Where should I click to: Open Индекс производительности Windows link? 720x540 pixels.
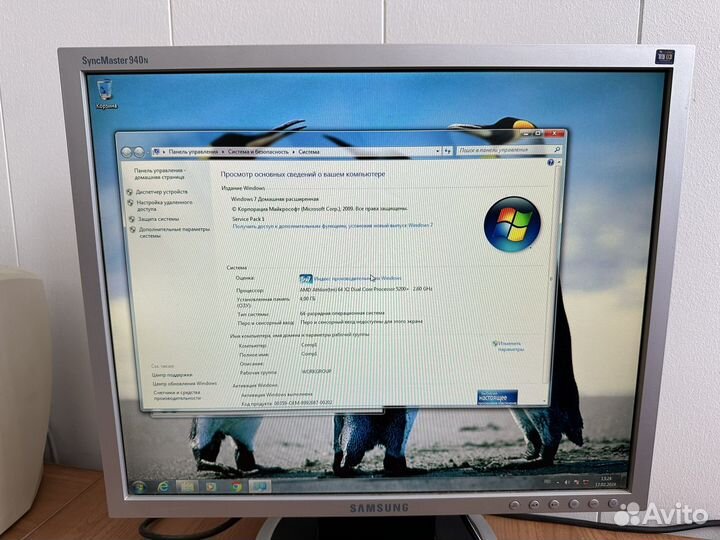point(357,278)
